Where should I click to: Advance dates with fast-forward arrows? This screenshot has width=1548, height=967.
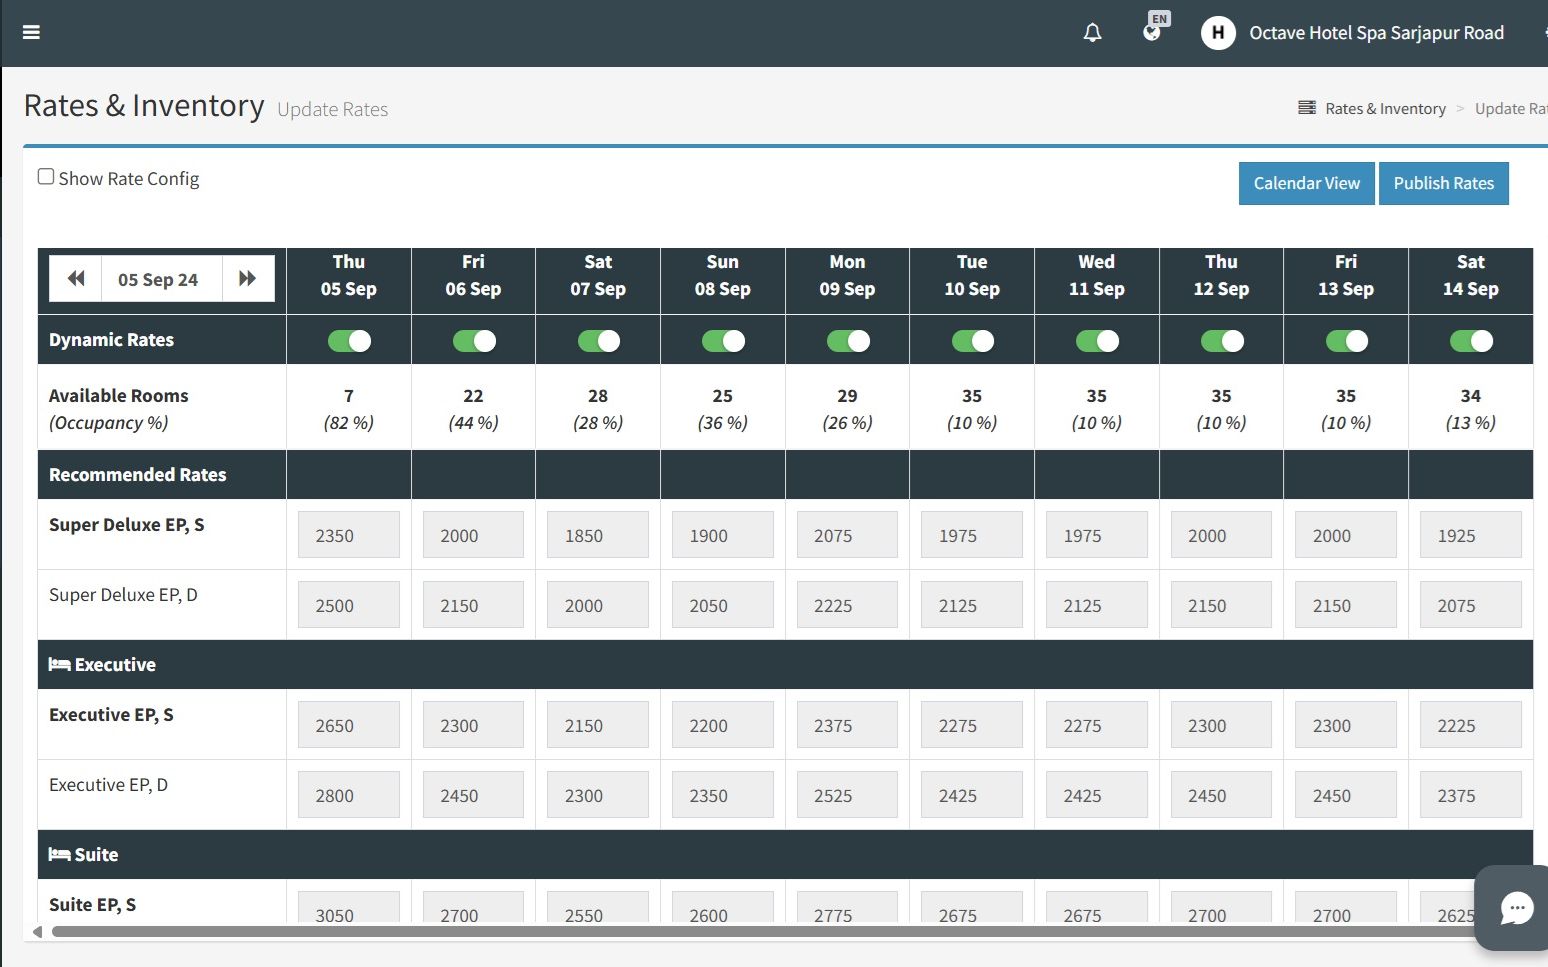247,279
